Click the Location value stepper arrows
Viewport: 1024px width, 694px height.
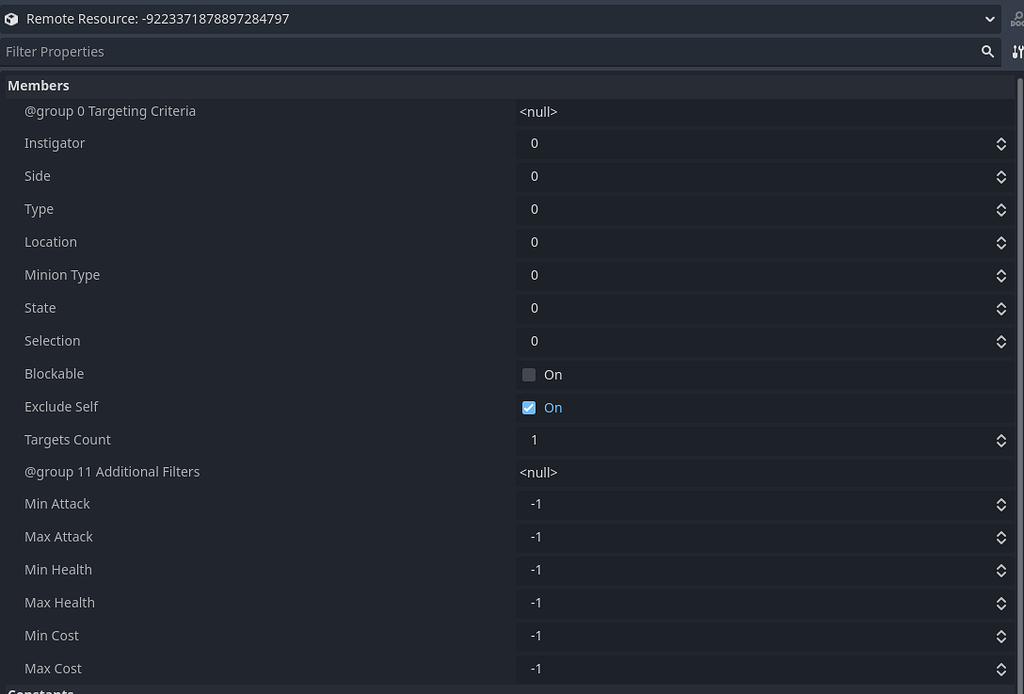pyautogui.click(x=1000, y=242)
